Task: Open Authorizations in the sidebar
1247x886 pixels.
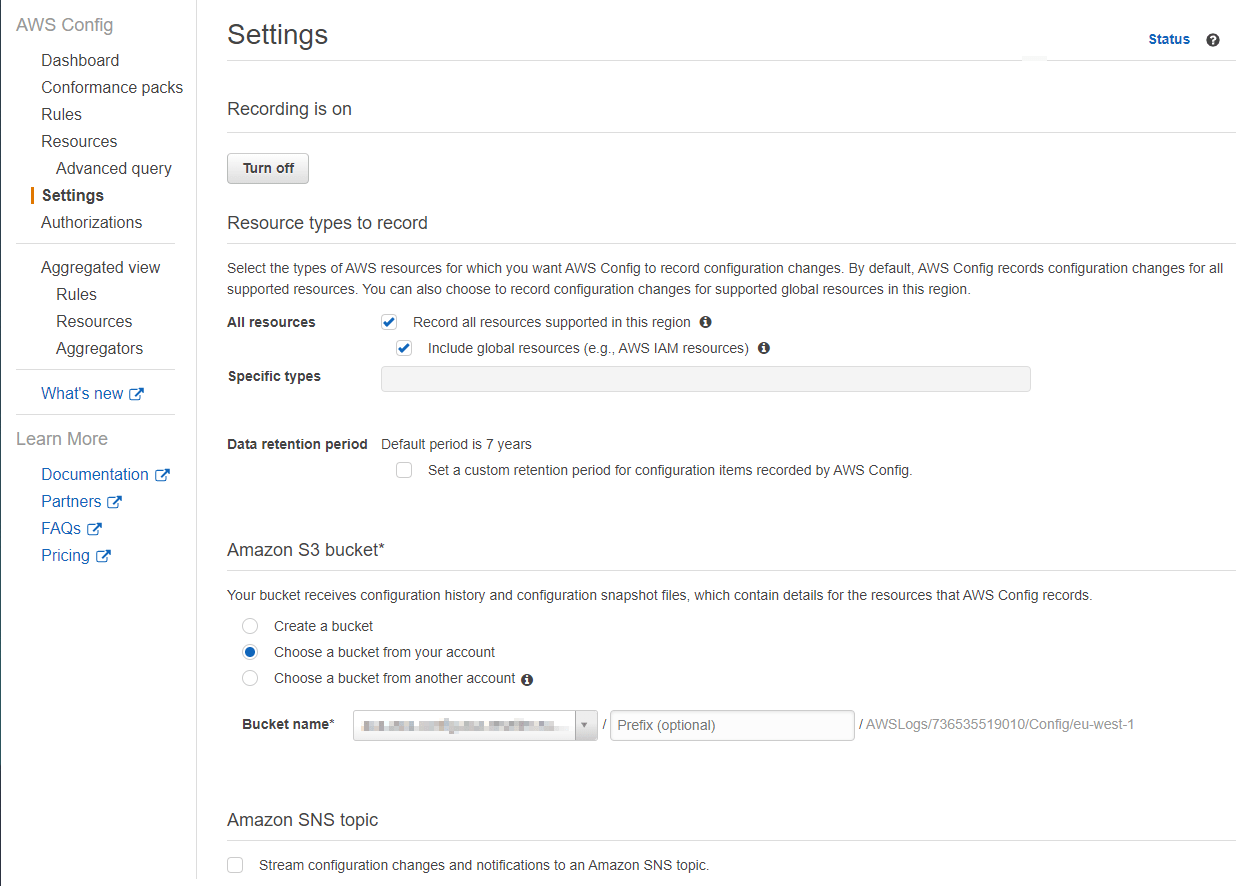Action: tap(91, 222)
